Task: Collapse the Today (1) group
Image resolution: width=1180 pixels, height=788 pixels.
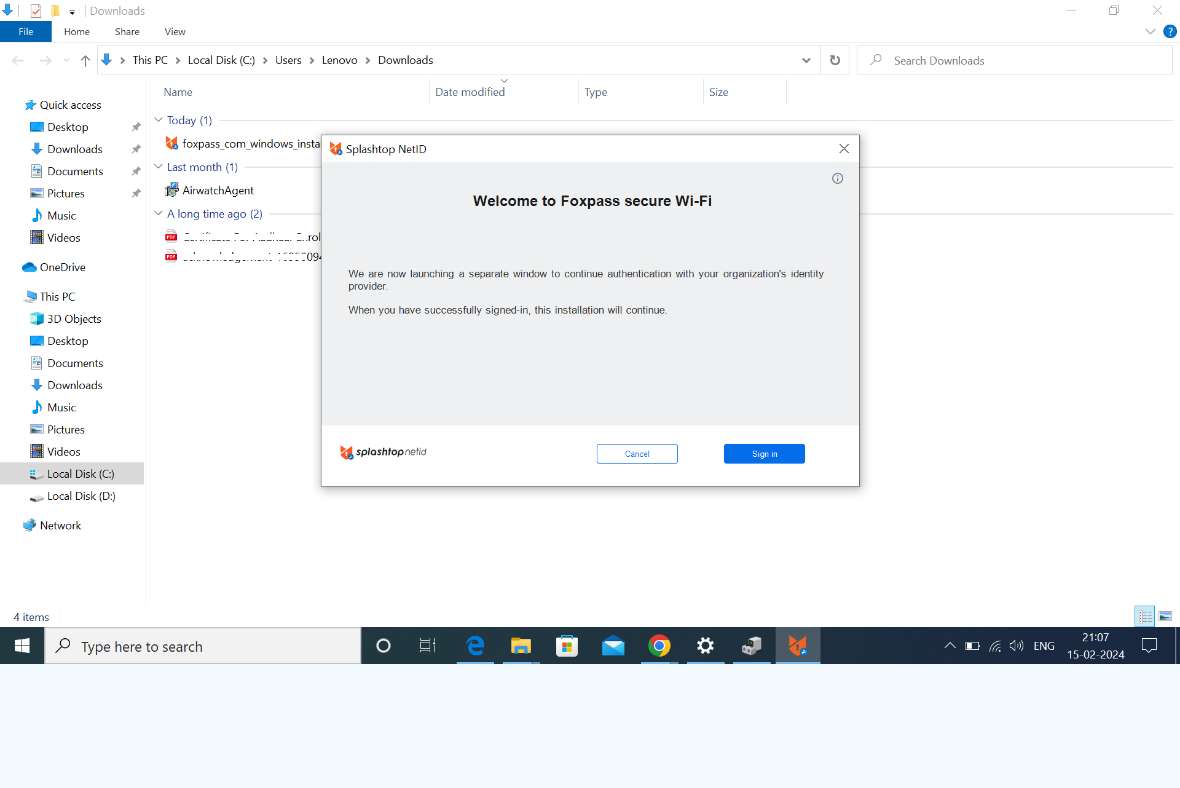Action: coord(158,119)
